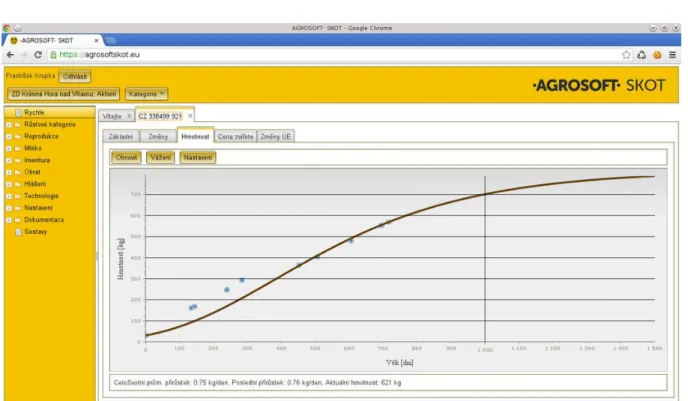Click the Věk [dní] axis label
Viewport: 688px width, 401px height.
point(400,362)
